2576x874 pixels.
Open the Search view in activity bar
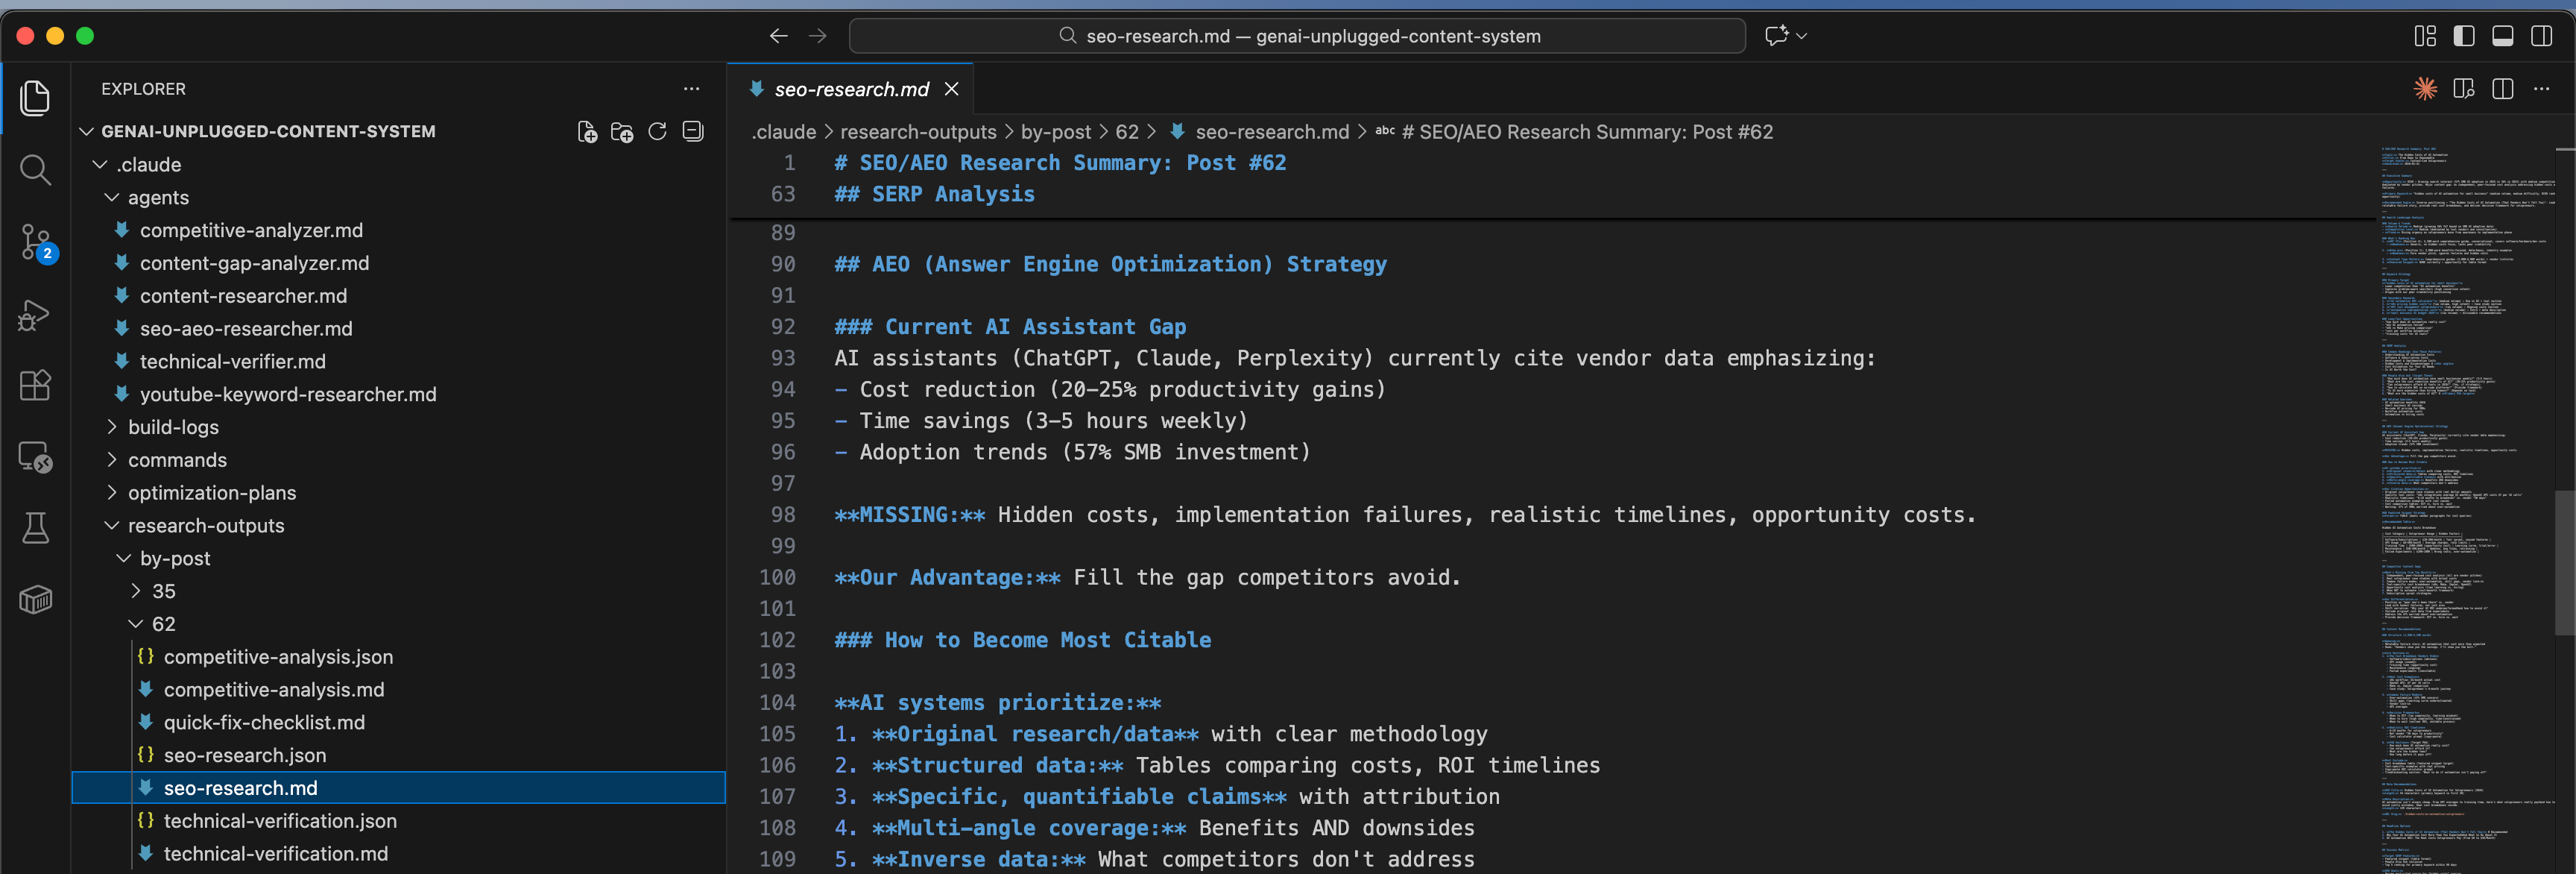pos(35,170)
